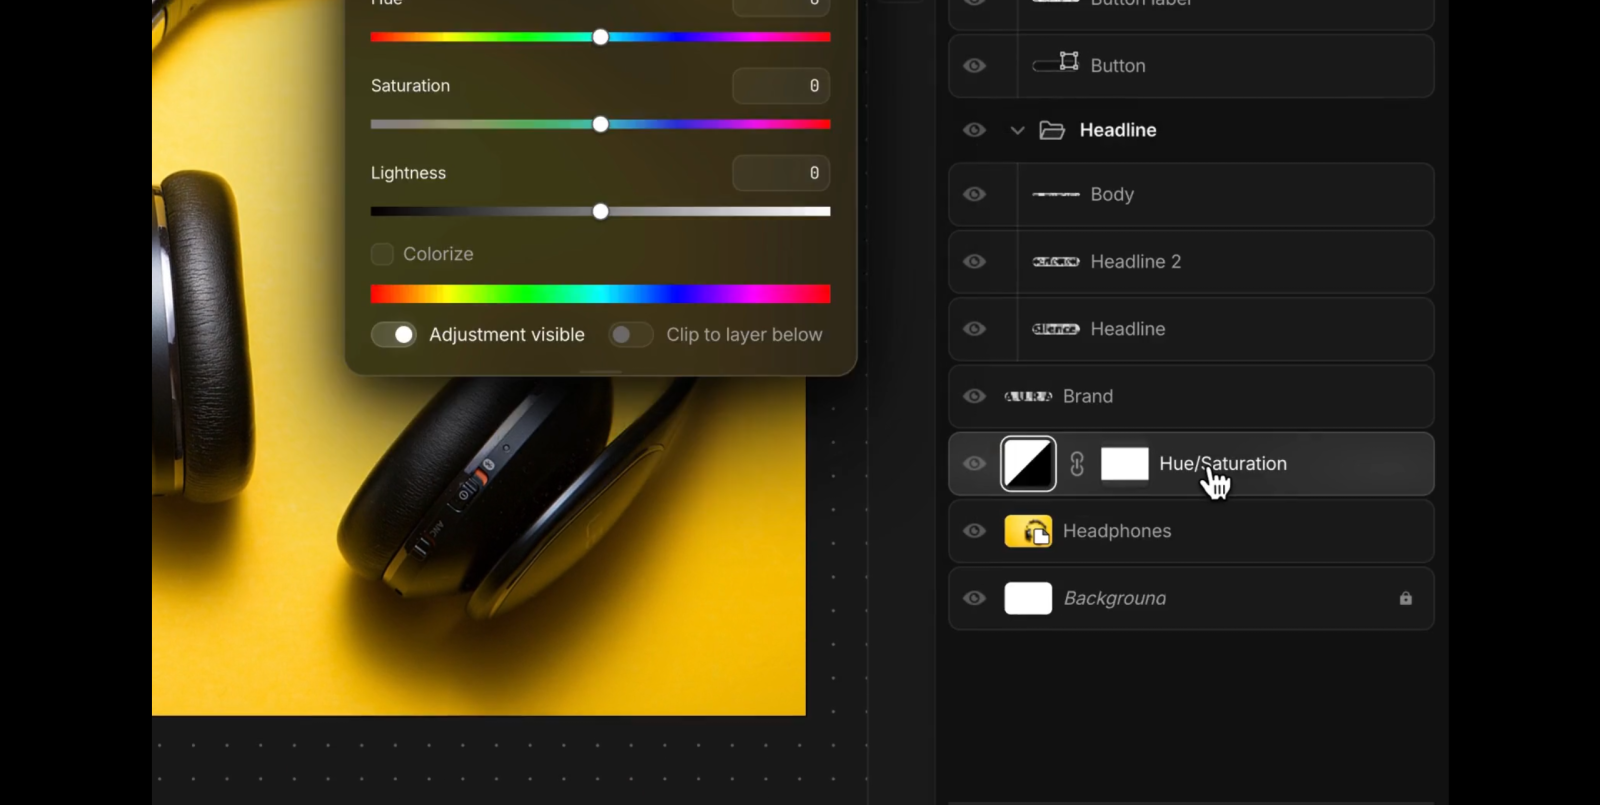Click the Background layer thumbnail
This screenshot has height=805, width=1600.
pos(1028,598)
